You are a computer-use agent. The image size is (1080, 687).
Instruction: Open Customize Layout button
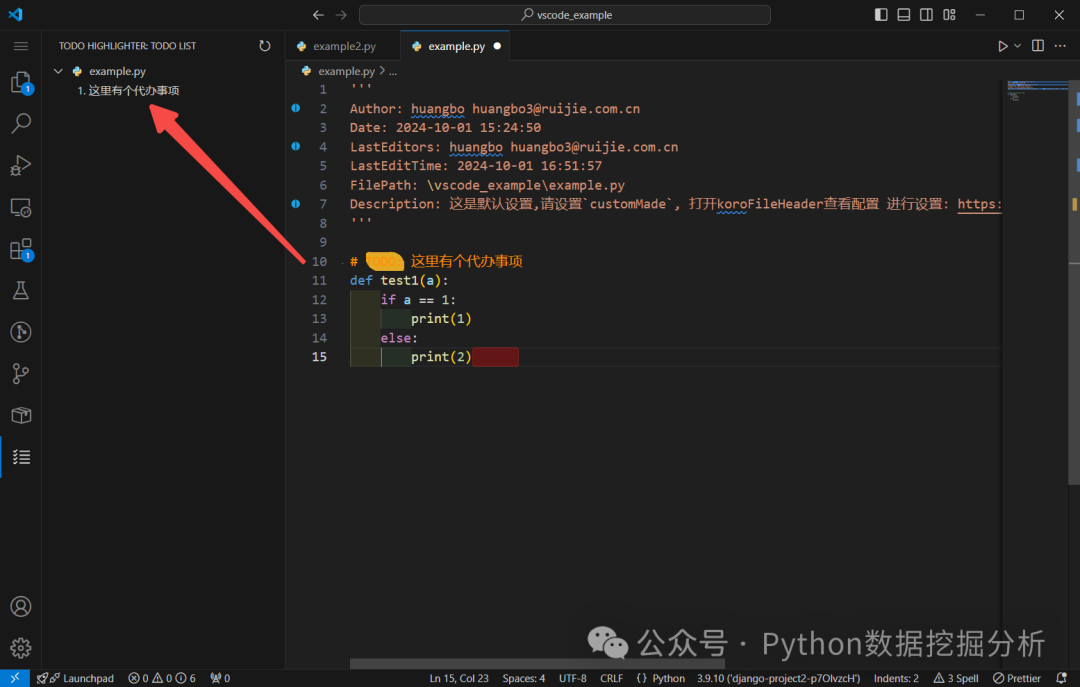(x=949, y=14)
